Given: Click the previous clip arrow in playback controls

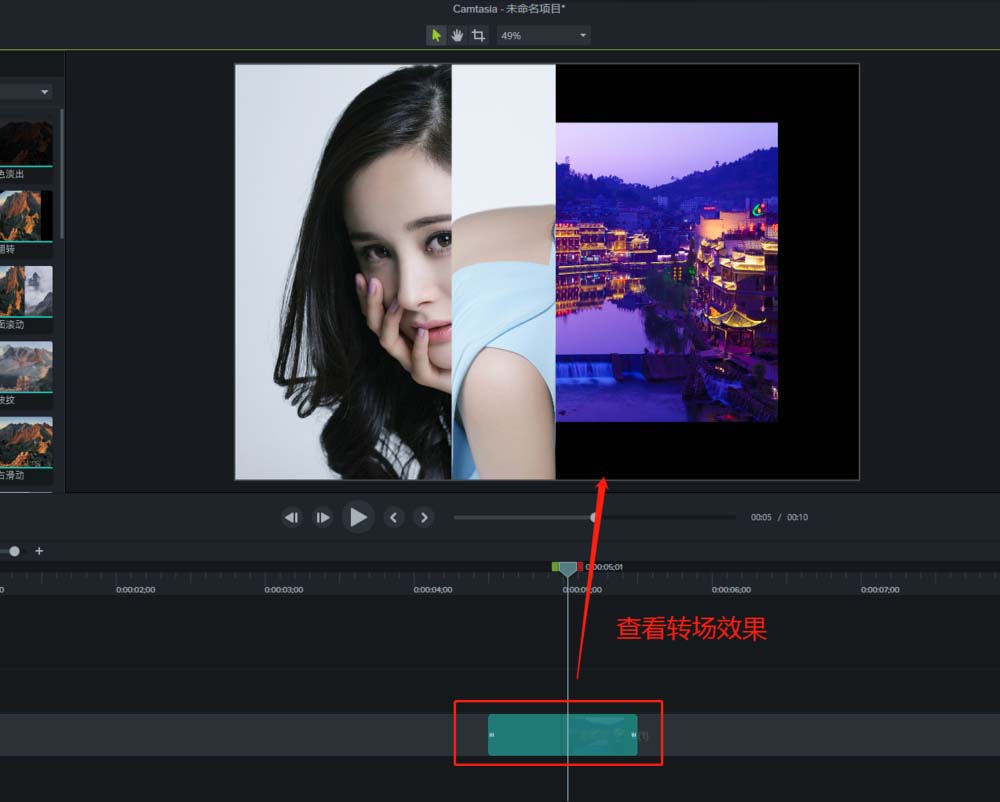Looking at the screenshot, I should (x=394, y=517).
